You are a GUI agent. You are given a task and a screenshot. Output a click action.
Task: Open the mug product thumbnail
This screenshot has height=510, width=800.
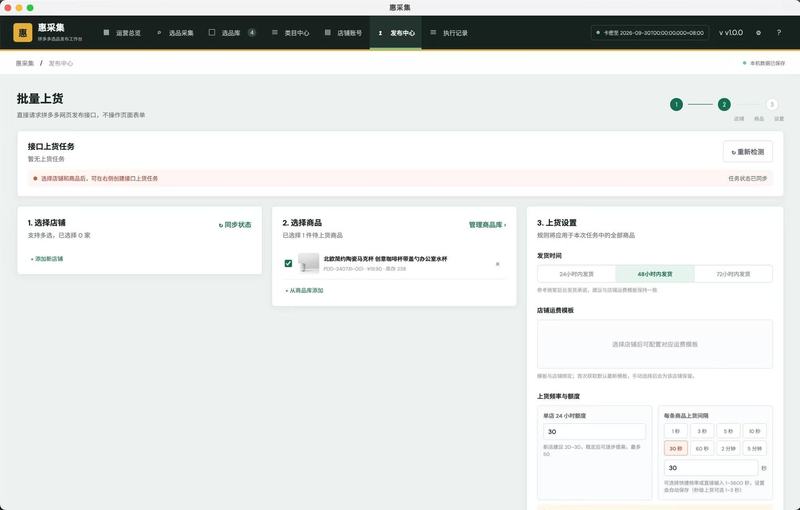(309, 263)
